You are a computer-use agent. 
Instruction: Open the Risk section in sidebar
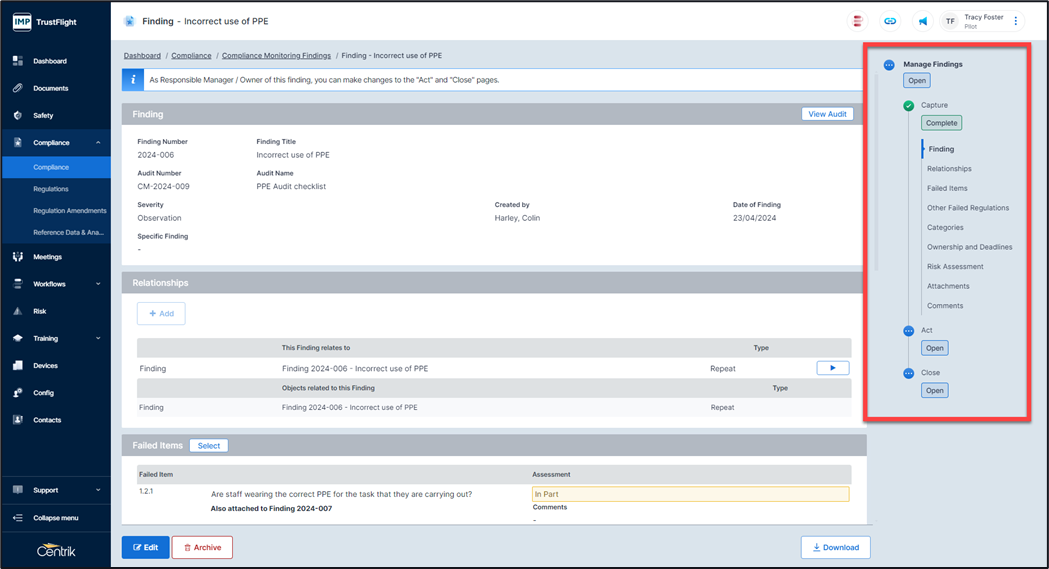click(40, 311)
